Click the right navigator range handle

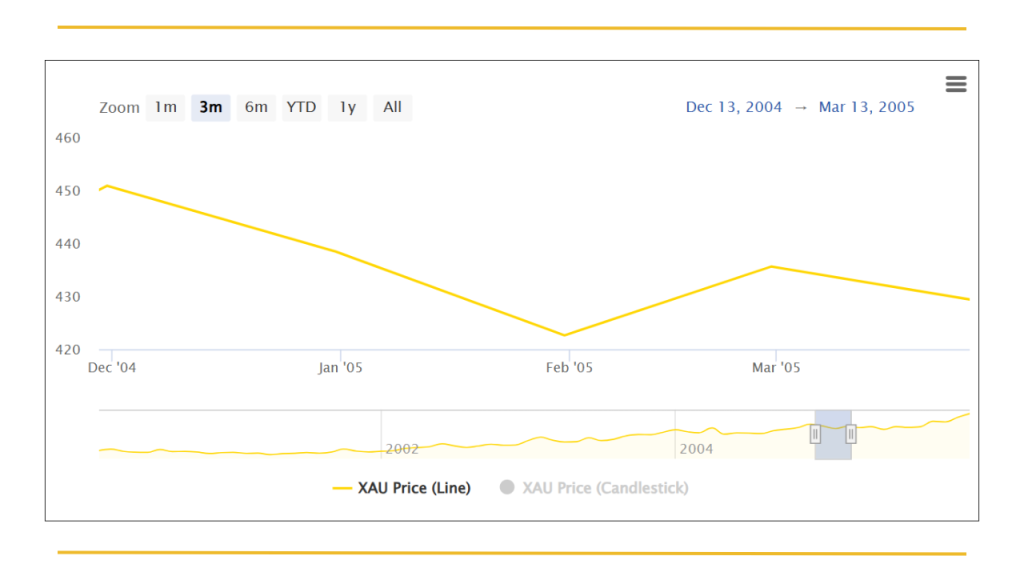(851, 433)
